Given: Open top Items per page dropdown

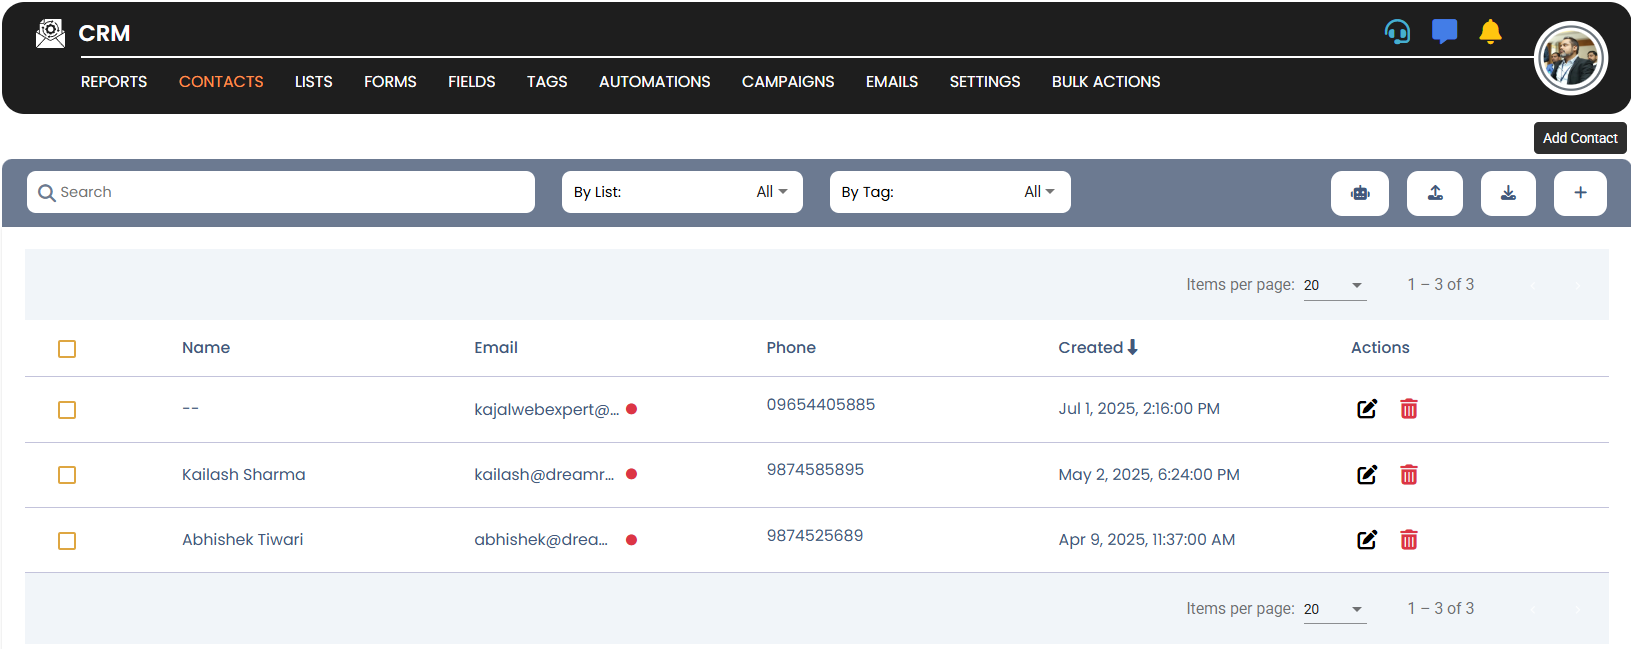Looking at the screenshot, I should coord(1334,286).
